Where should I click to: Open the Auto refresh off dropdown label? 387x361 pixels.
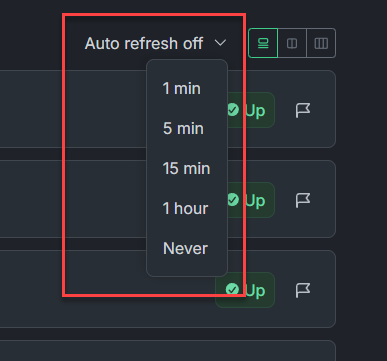144,43
